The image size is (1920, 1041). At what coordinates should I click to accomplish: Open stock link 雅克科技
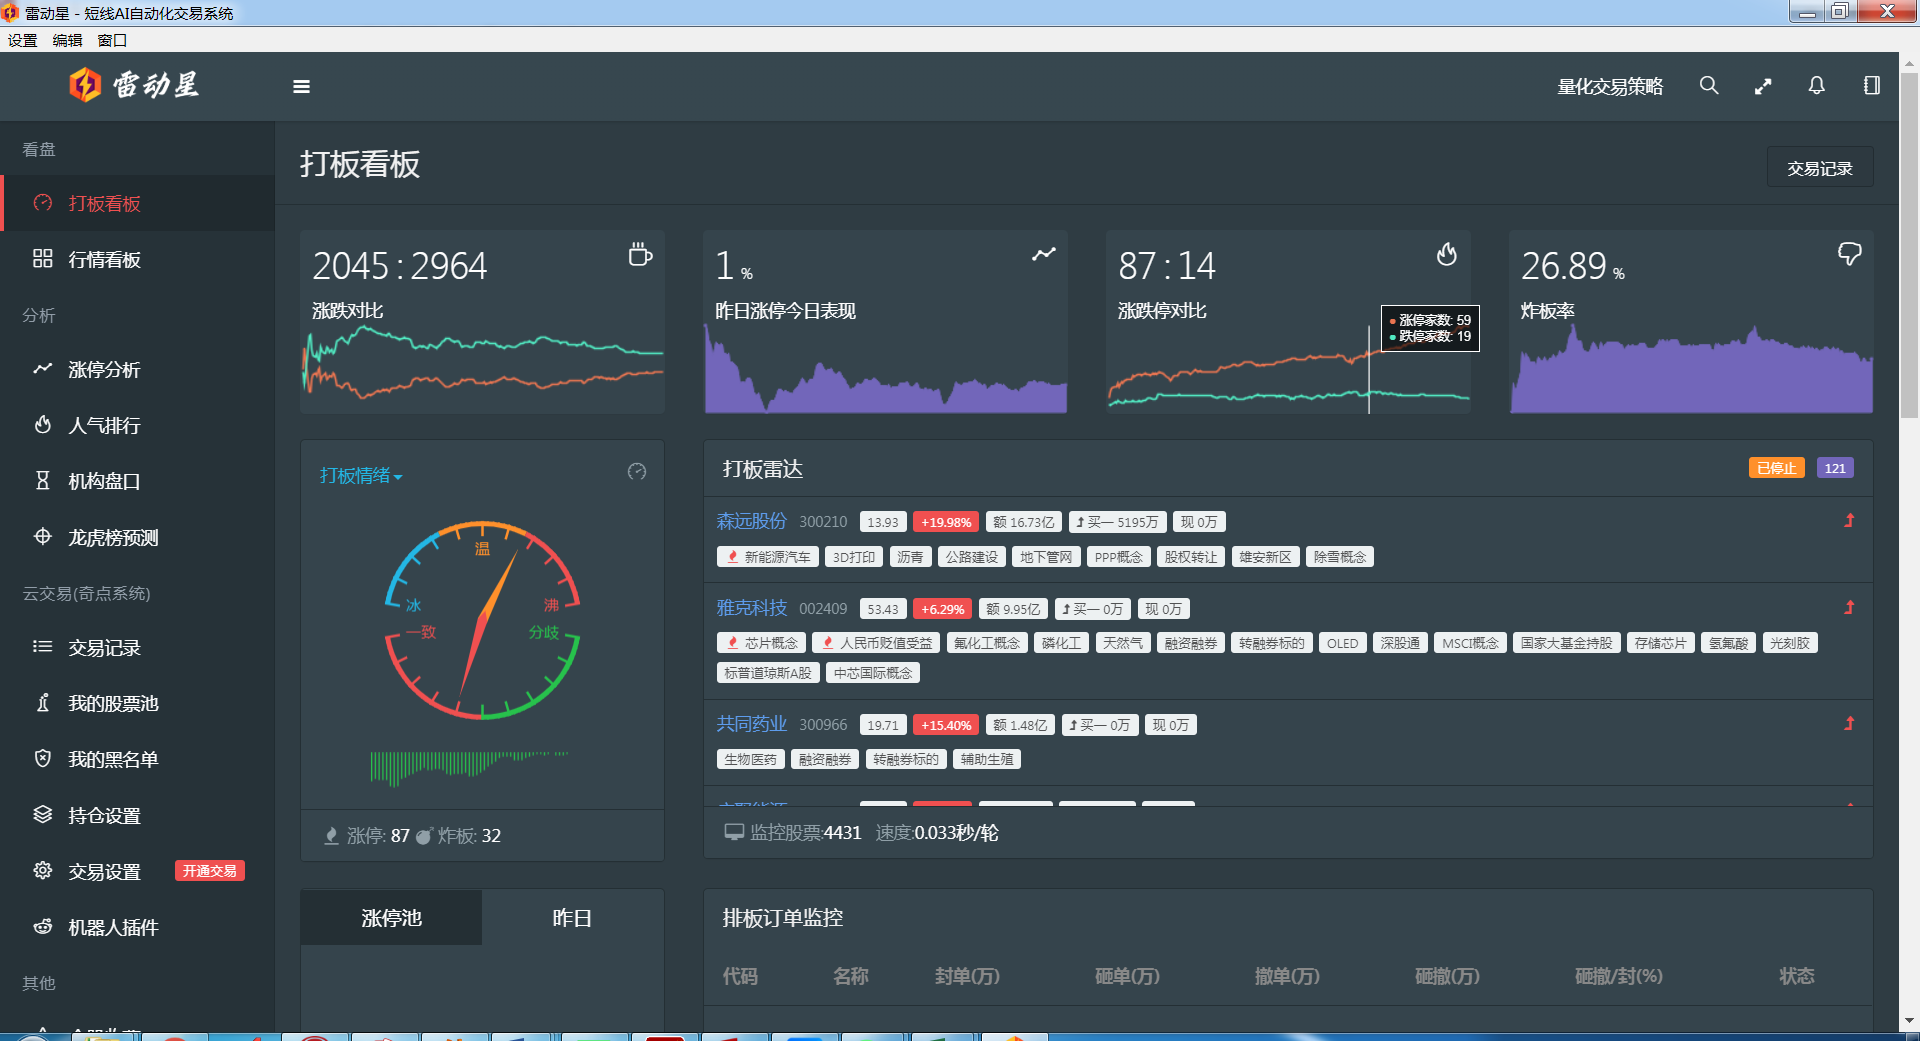751,608
